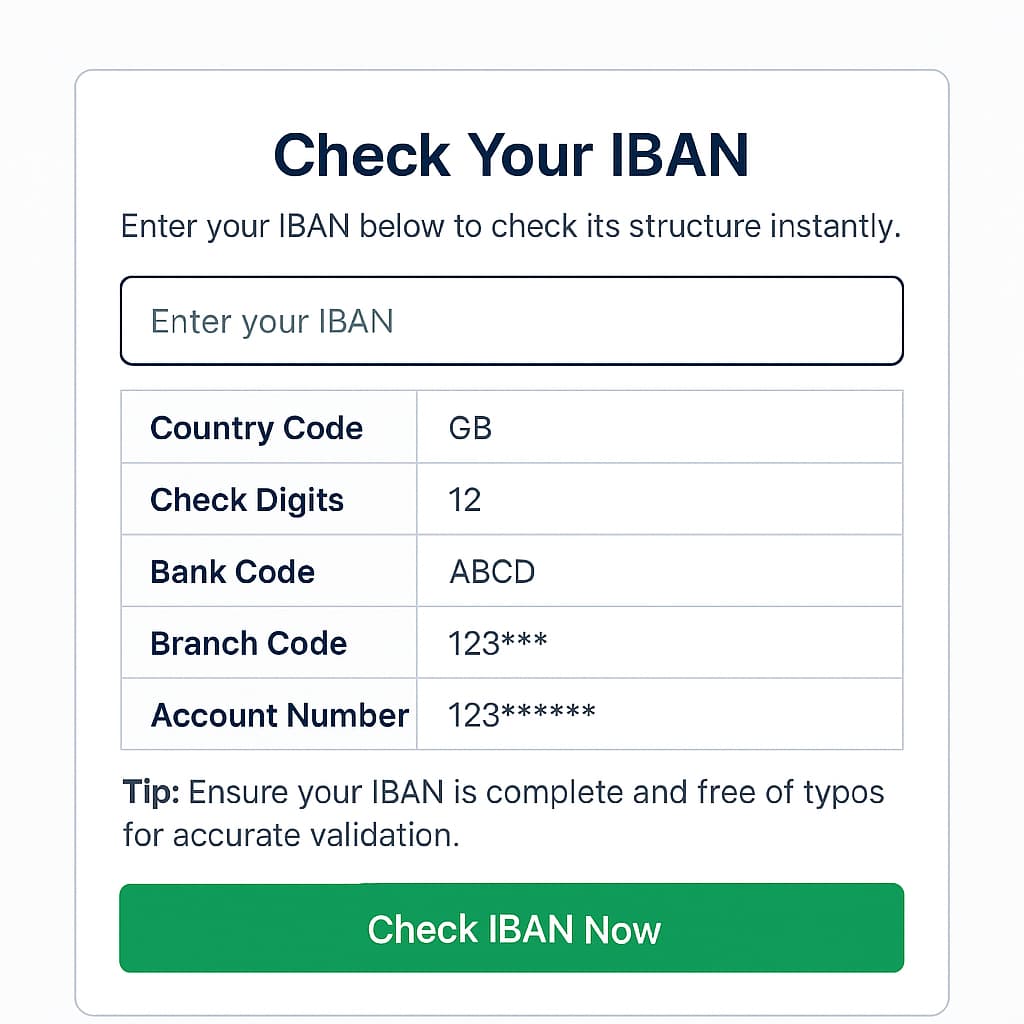Click the "Enter your IBAN" input field
1024x1024 pixels.
point(511,321)
